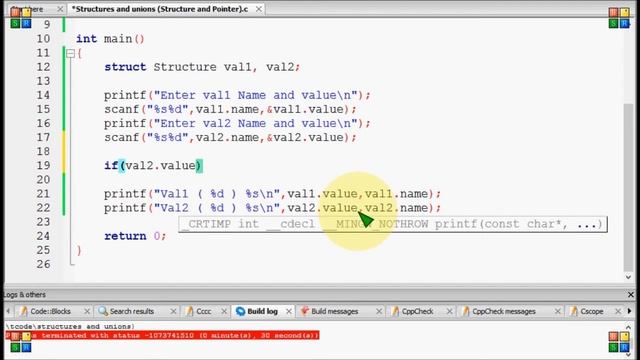This screenshot has width=640, height=360.
Task: Close the Cscope log tab
Action: pyautogui.click(x=618, y=311)
